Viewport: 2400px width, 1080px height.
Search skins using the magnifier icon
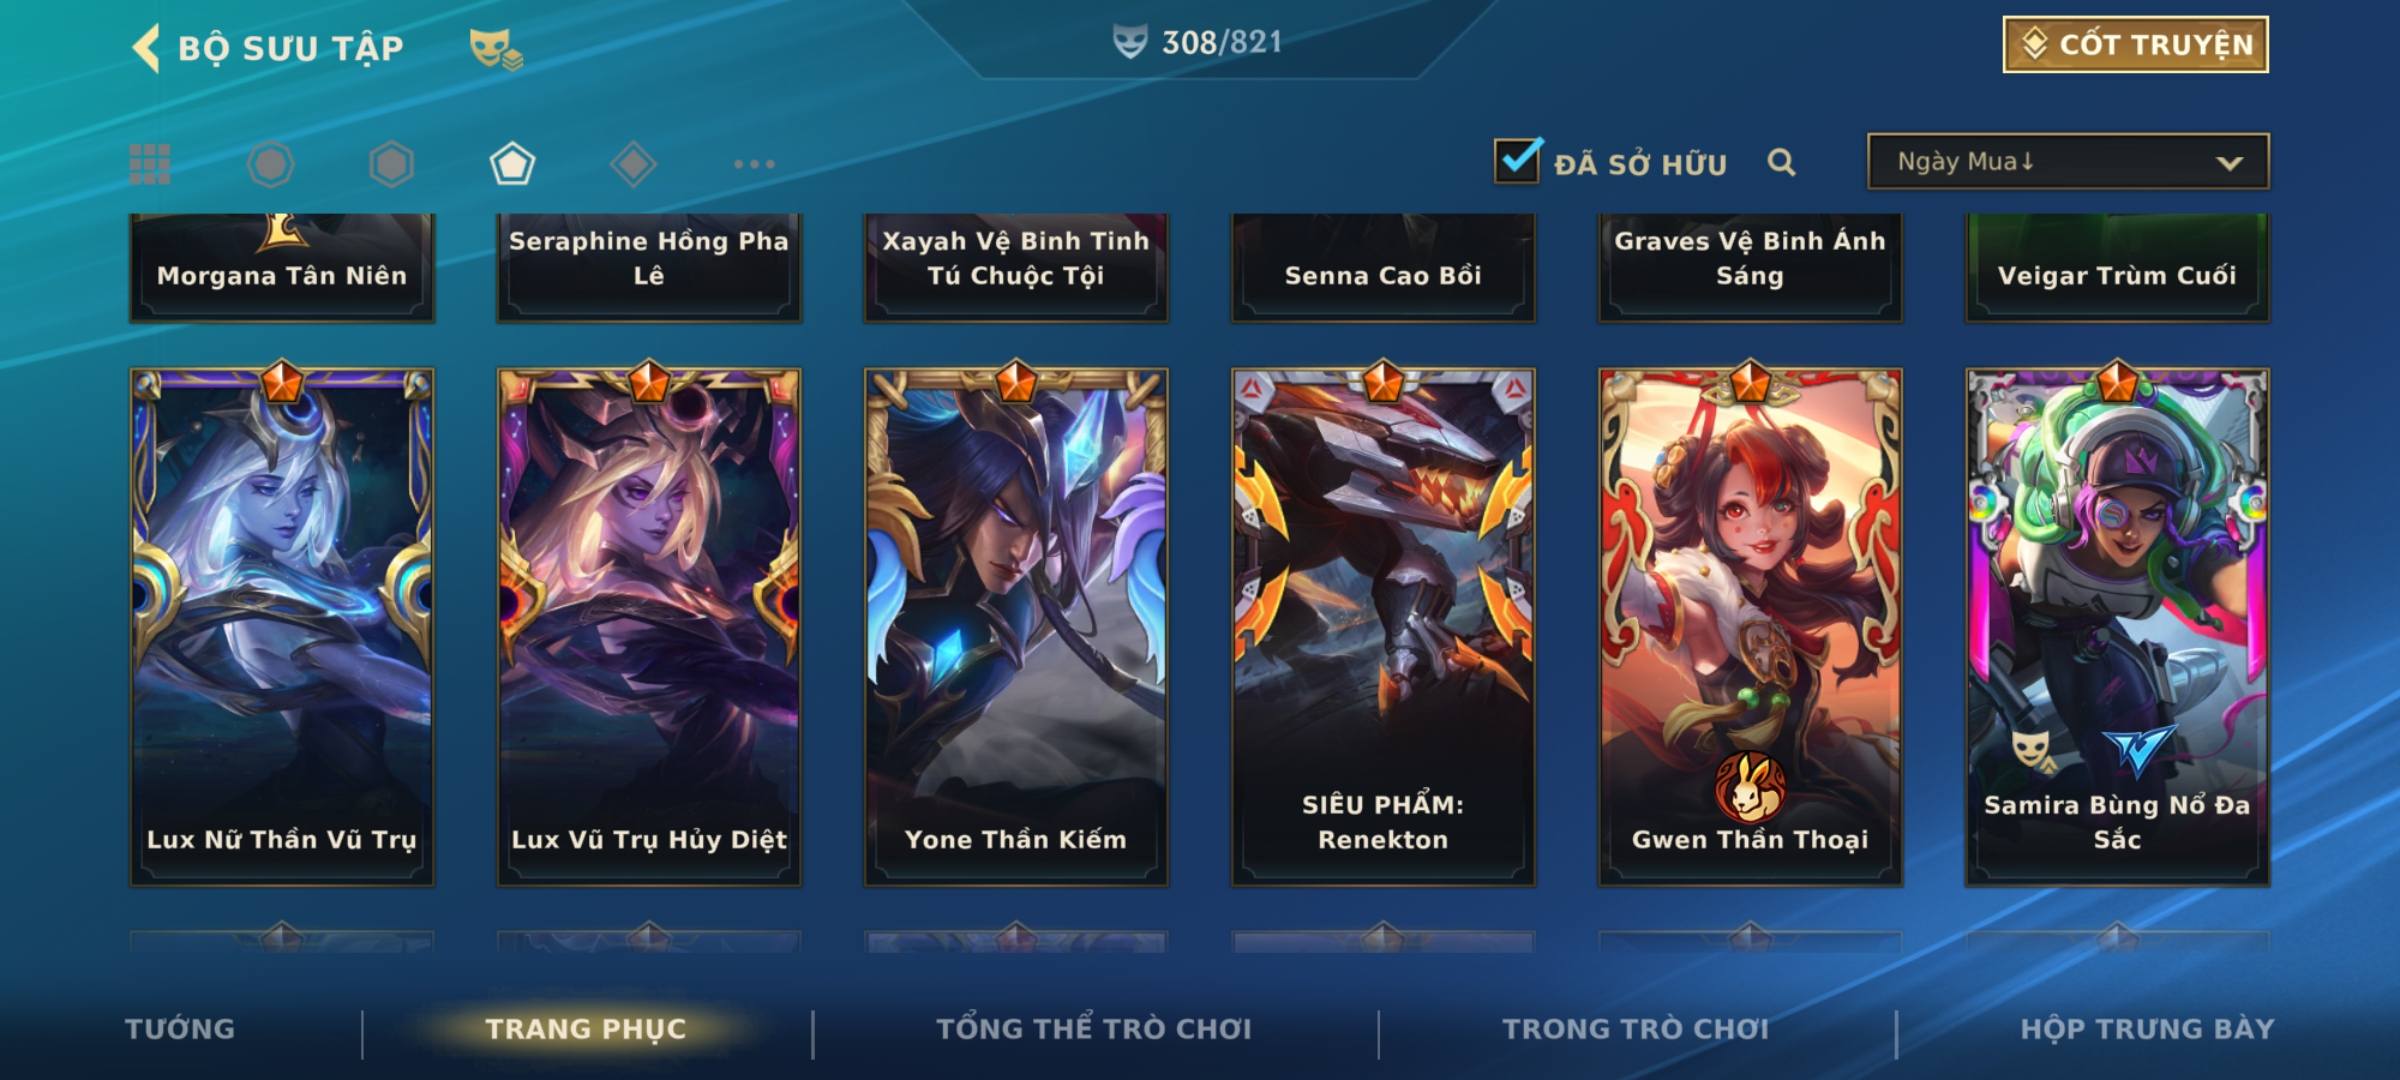[1781, 162]
